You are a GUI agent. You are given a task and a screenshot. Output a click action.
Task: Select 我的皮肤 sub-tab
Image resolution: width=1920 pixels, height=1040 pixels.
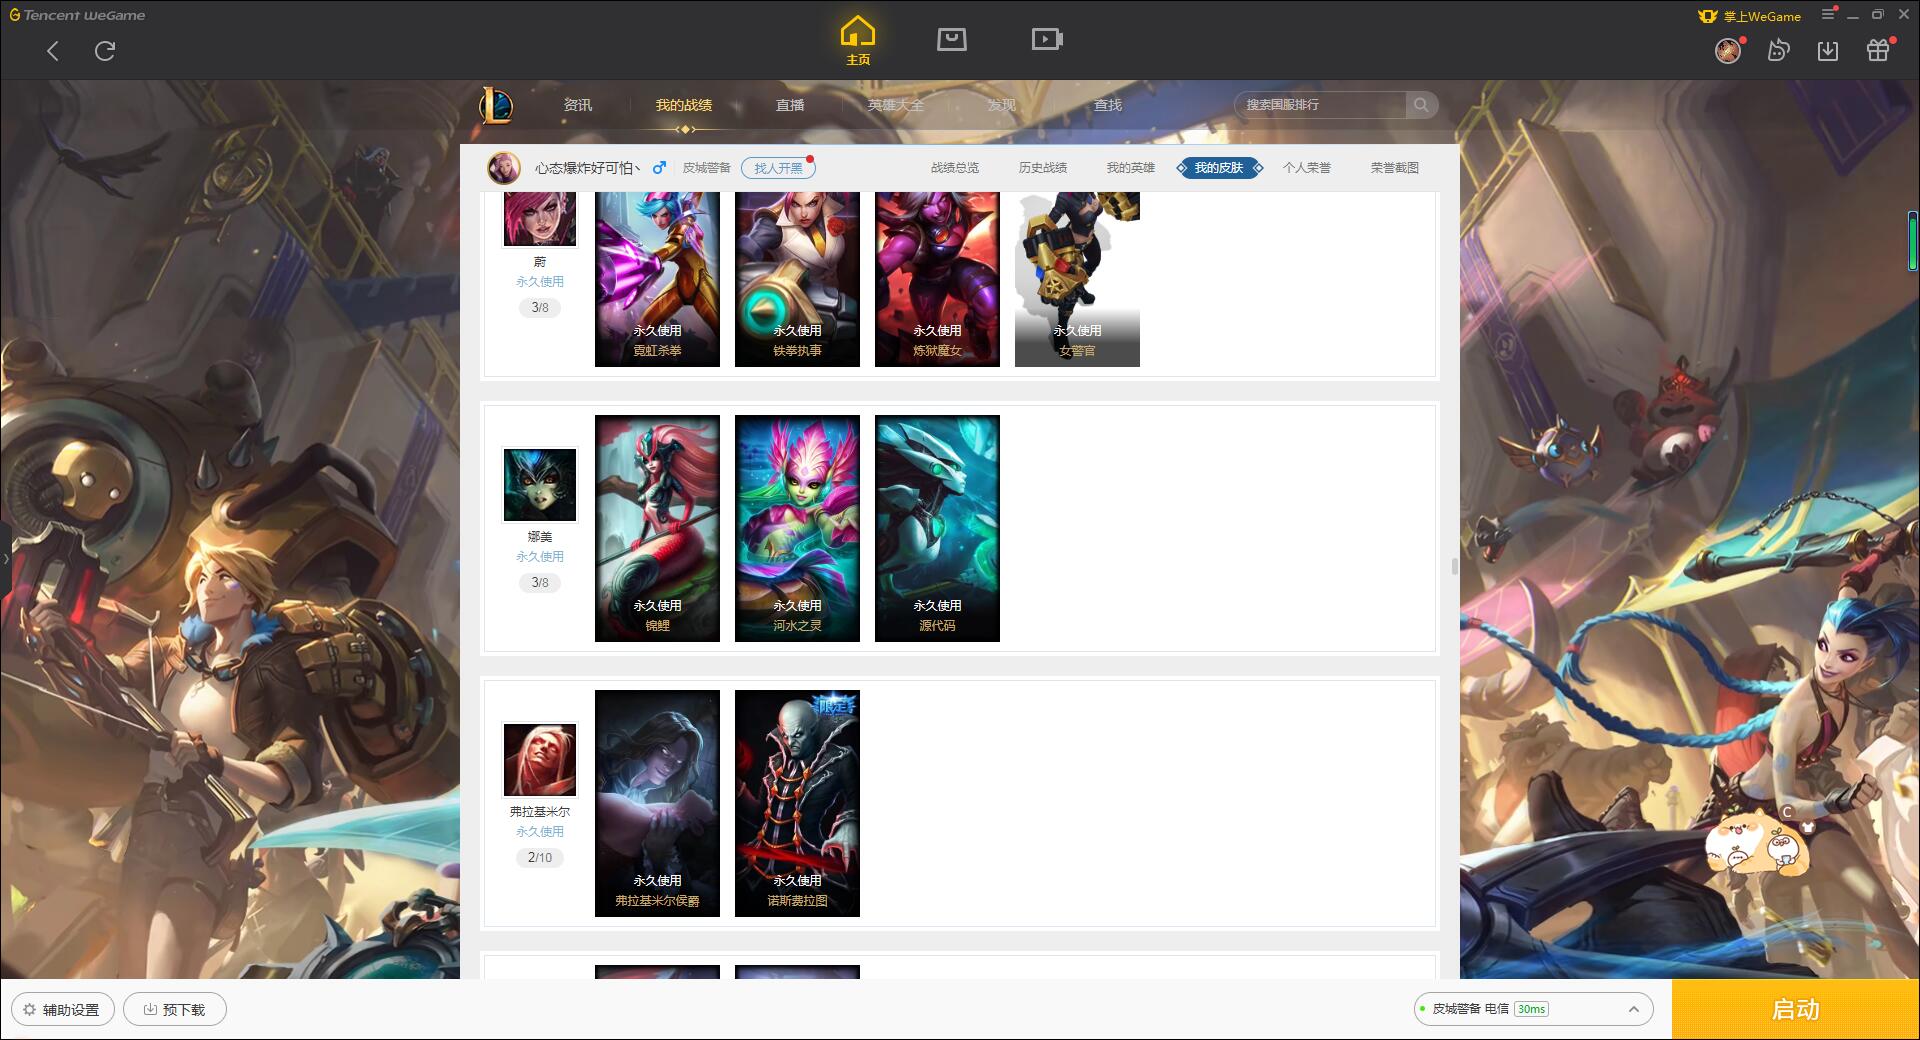pyautogui.click(x=1219, y=168)
